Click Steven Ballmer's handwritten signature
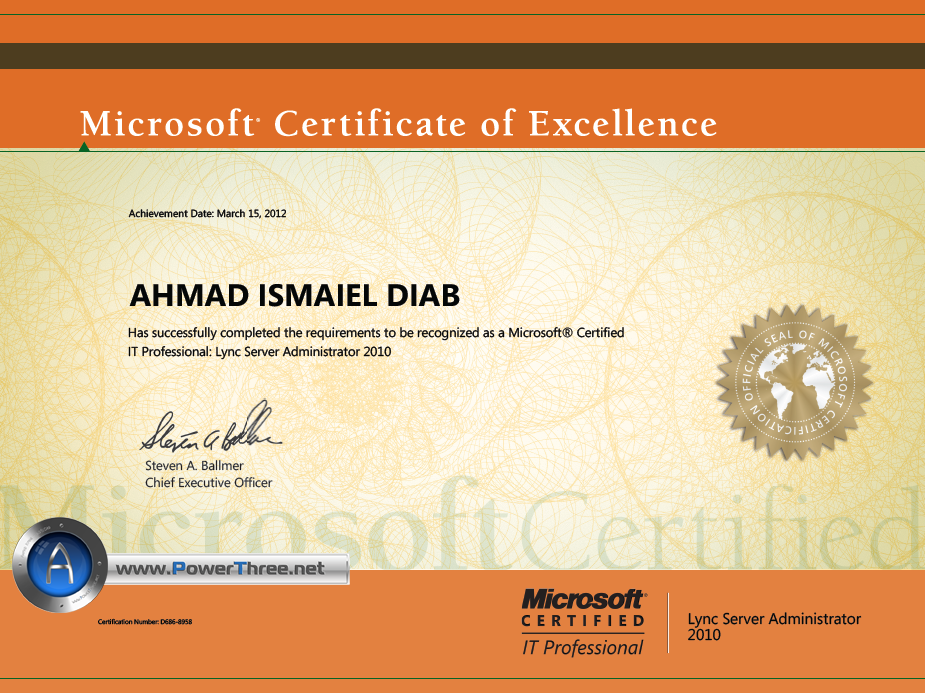The image size is (925, 693). coord(209,427)
